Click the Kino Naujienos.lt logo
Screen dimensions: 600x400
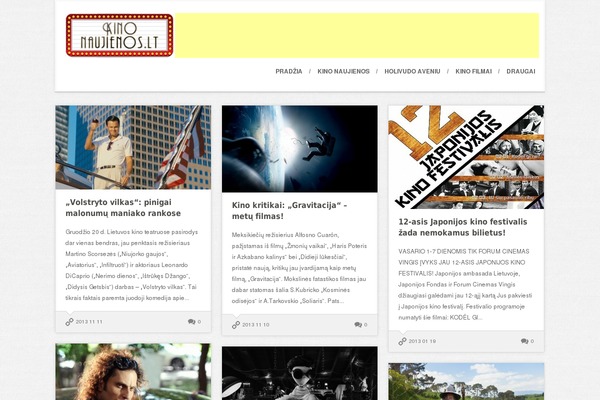(119, 35)
